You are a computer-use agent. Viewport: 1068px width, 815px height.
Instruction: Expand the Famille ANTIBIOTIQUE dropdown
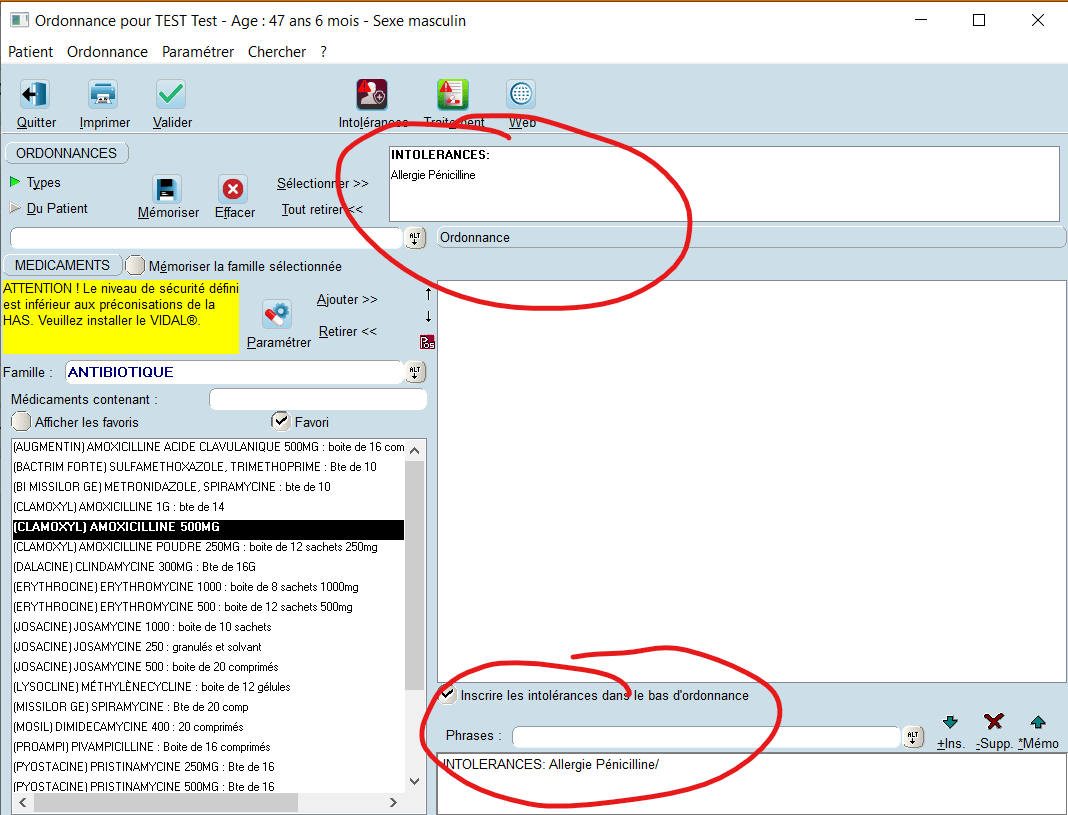[415, 372]
